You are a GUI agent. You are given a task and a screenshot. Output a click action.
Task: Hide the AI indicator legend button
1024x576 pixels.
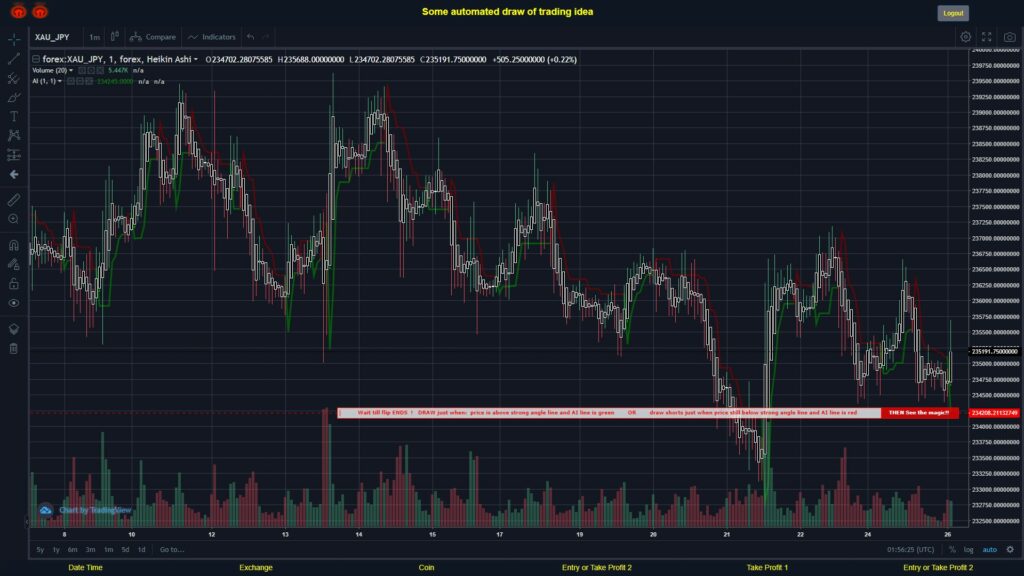pyautogui.click(x=71, y=81)
